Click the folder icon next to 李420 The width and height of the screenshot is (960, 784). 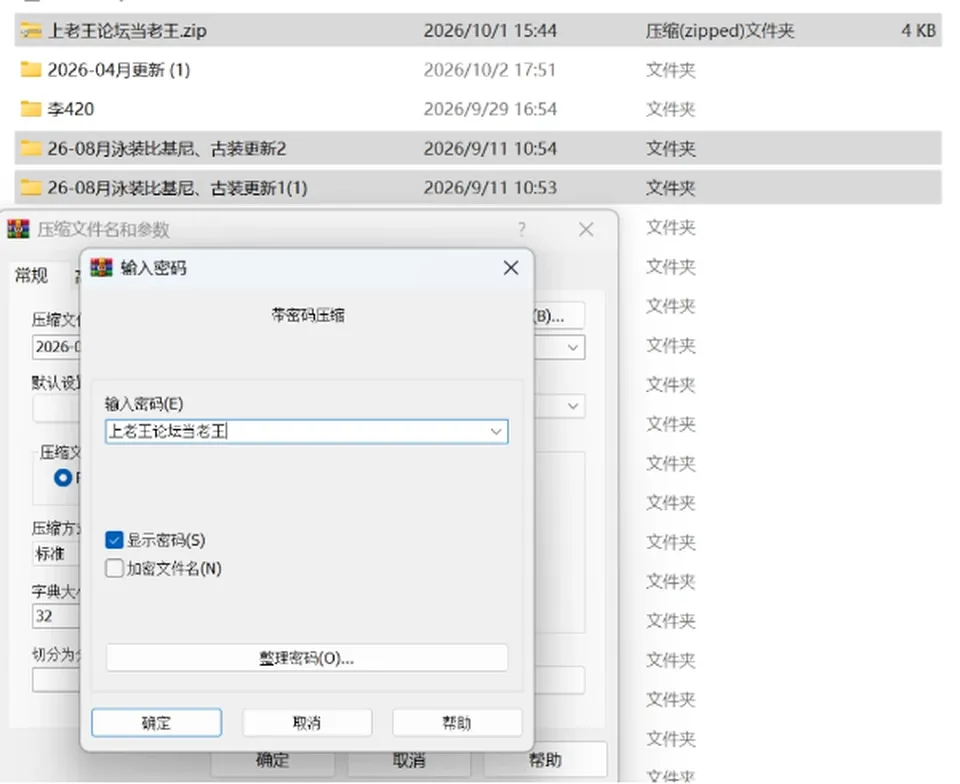pos(31,108)
